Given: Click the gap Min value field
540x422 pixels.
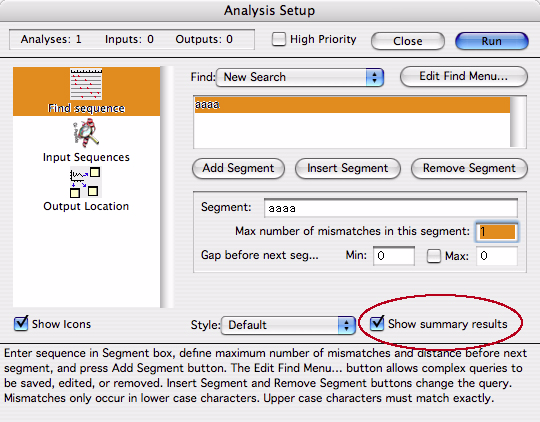Looking at the screenshot, I should click(394, 256).
